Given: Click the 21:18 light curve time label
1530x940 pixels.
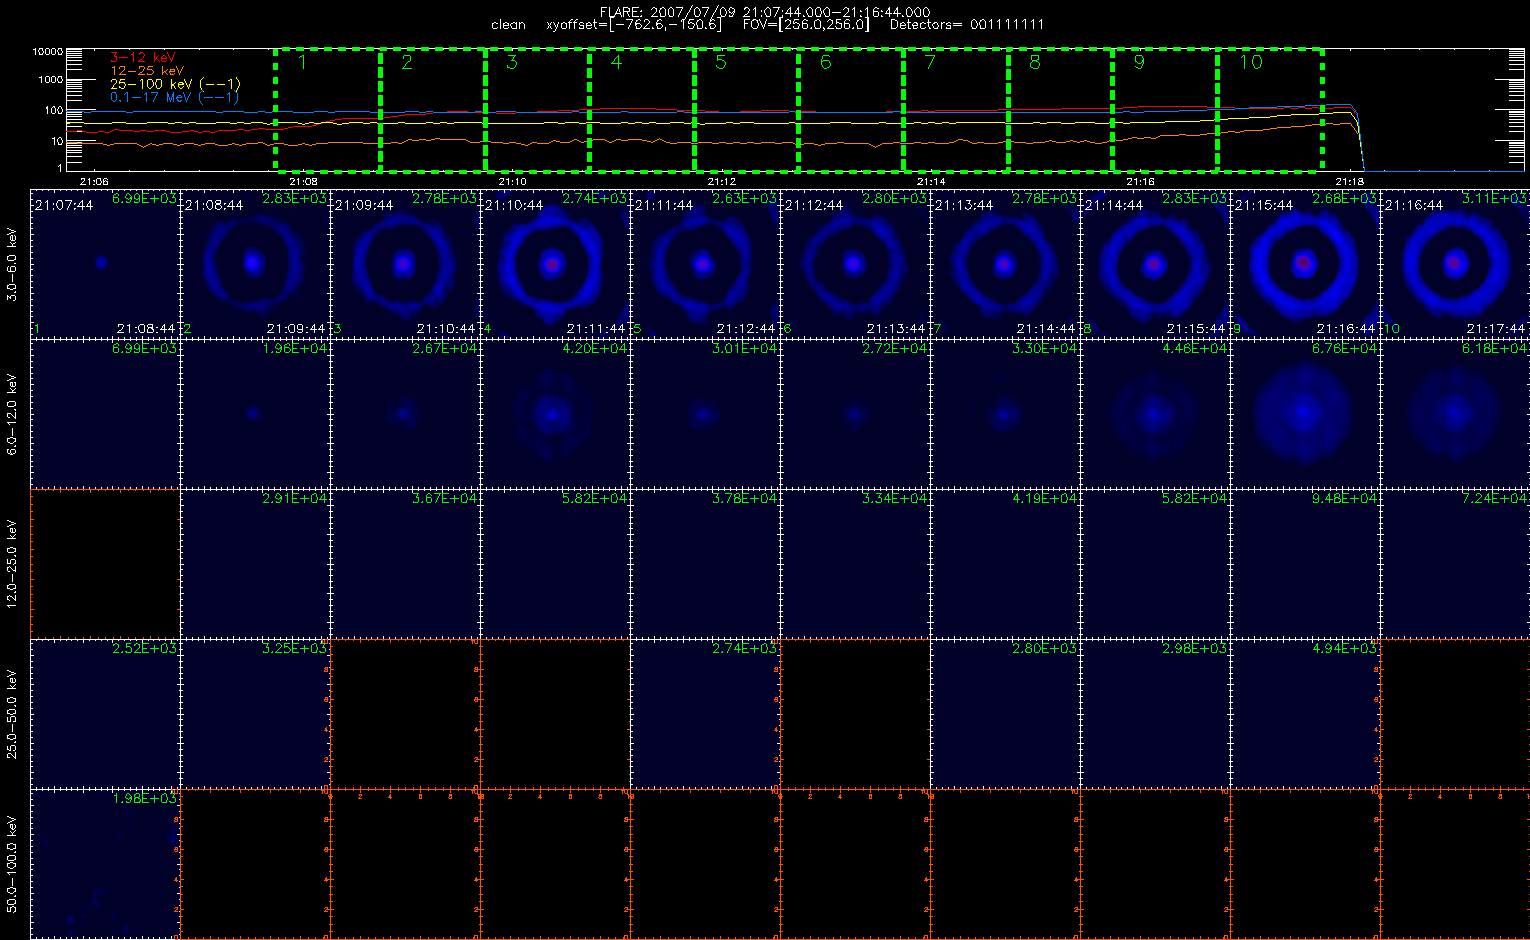Looking at the screenshot, I should (x=1350, y=182).
